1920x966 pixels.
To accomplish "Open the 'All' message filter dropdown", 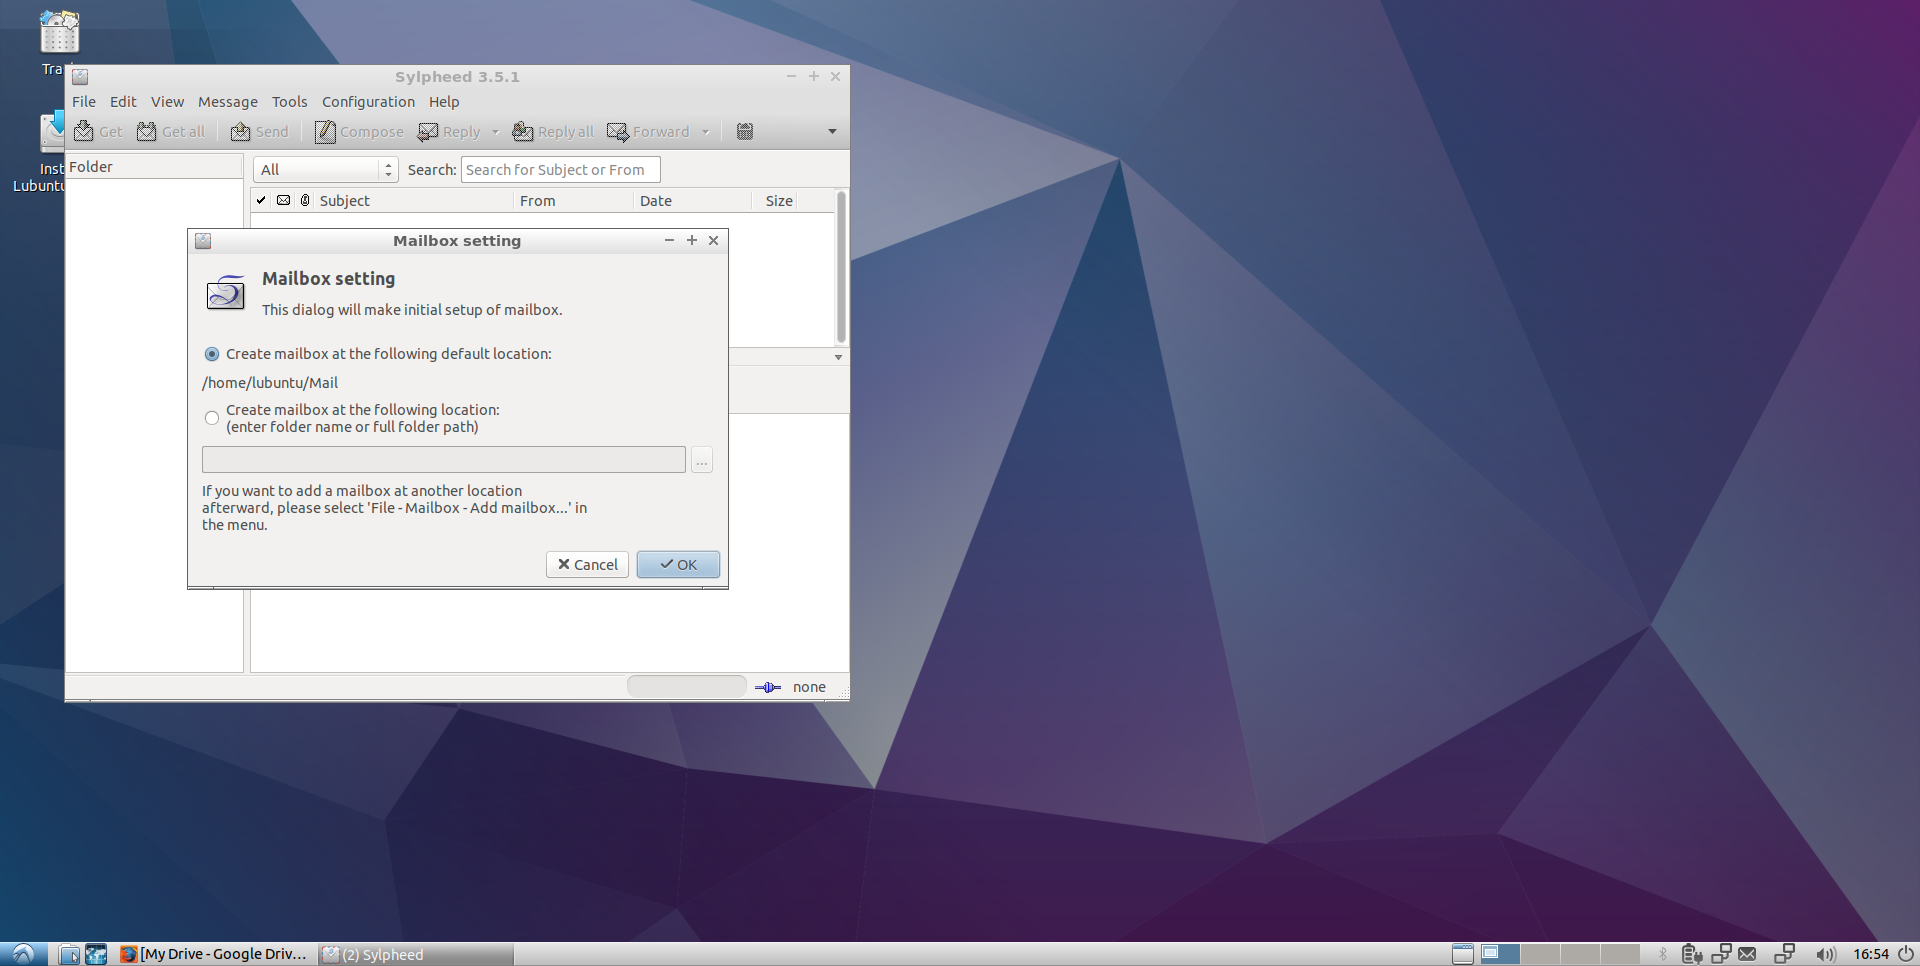I will coord(325,170).
